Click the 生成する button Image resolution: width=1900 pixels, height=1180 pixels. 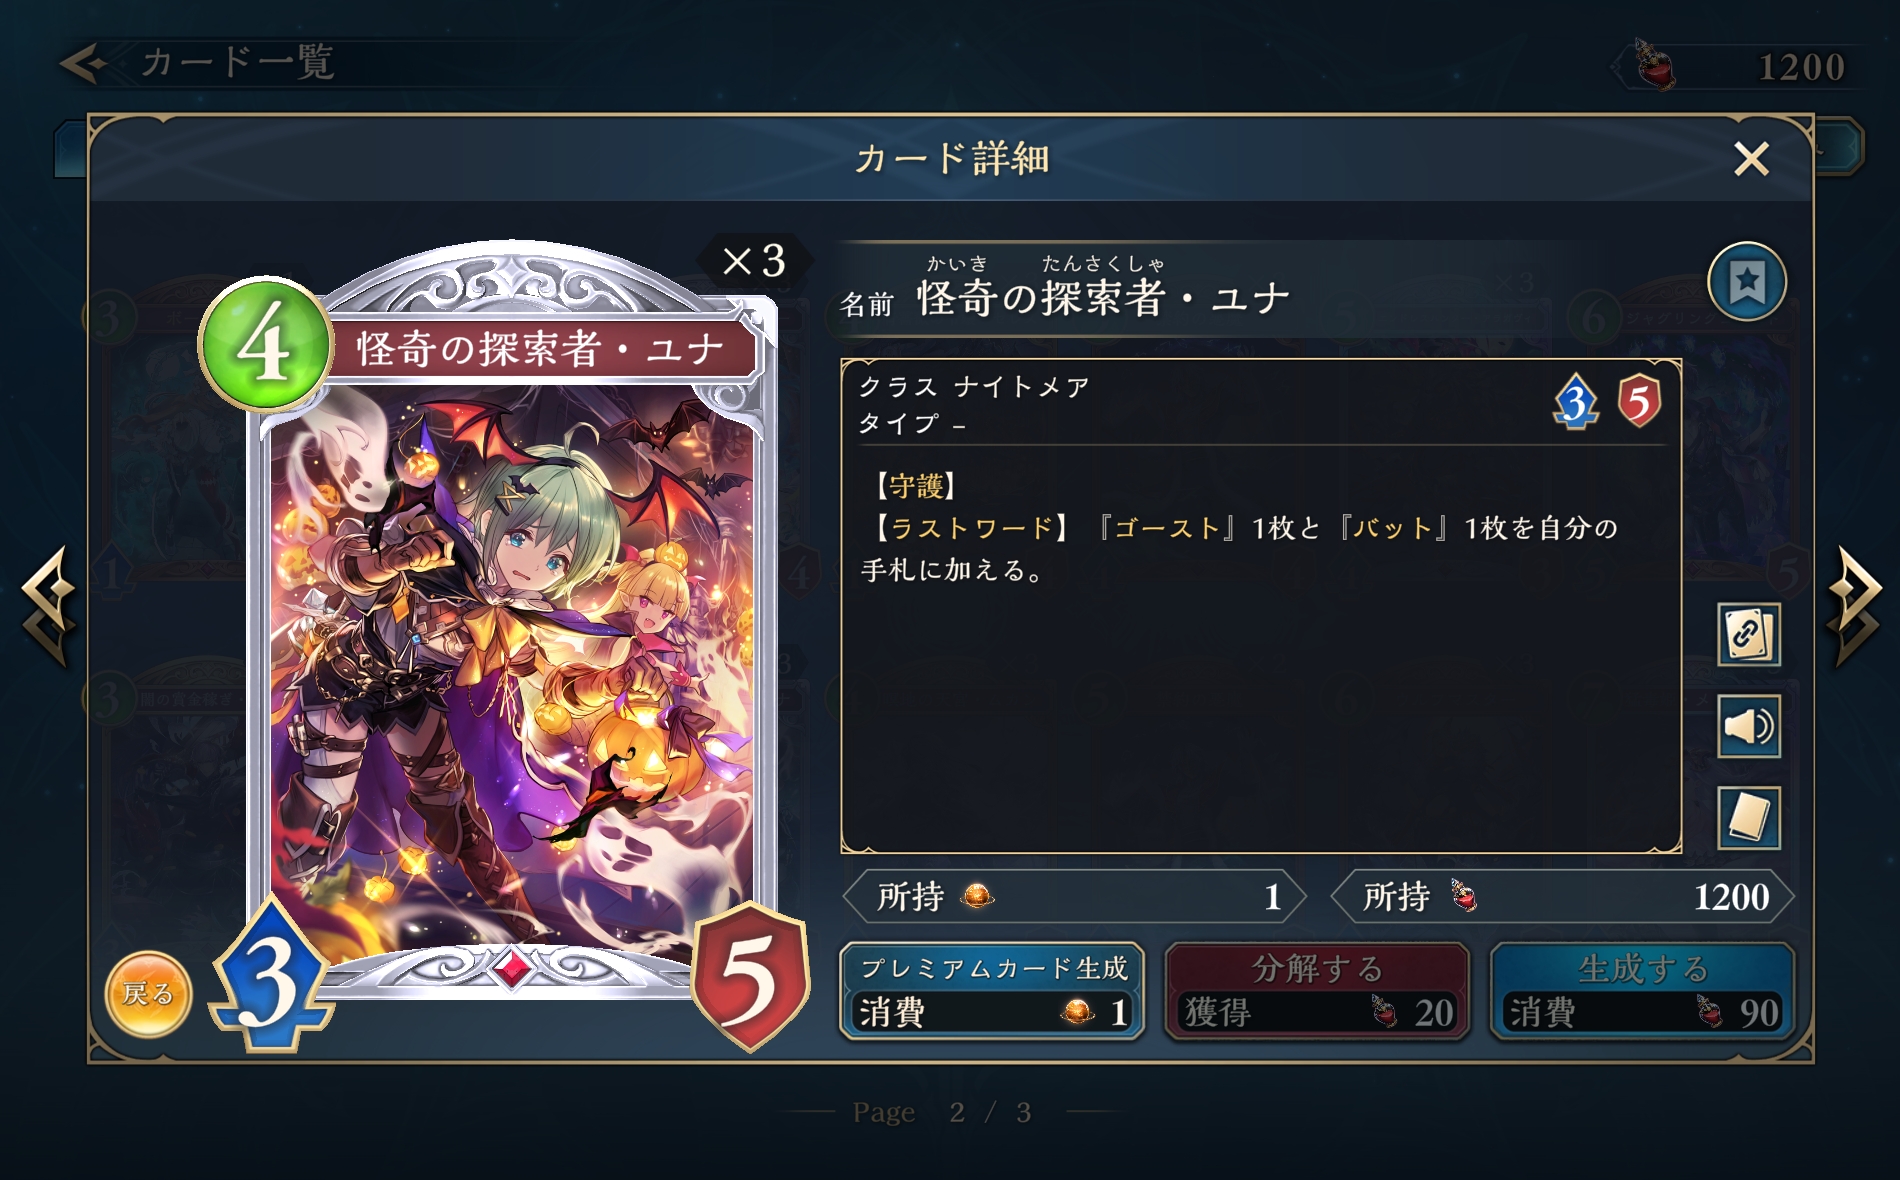point(1642,991)
